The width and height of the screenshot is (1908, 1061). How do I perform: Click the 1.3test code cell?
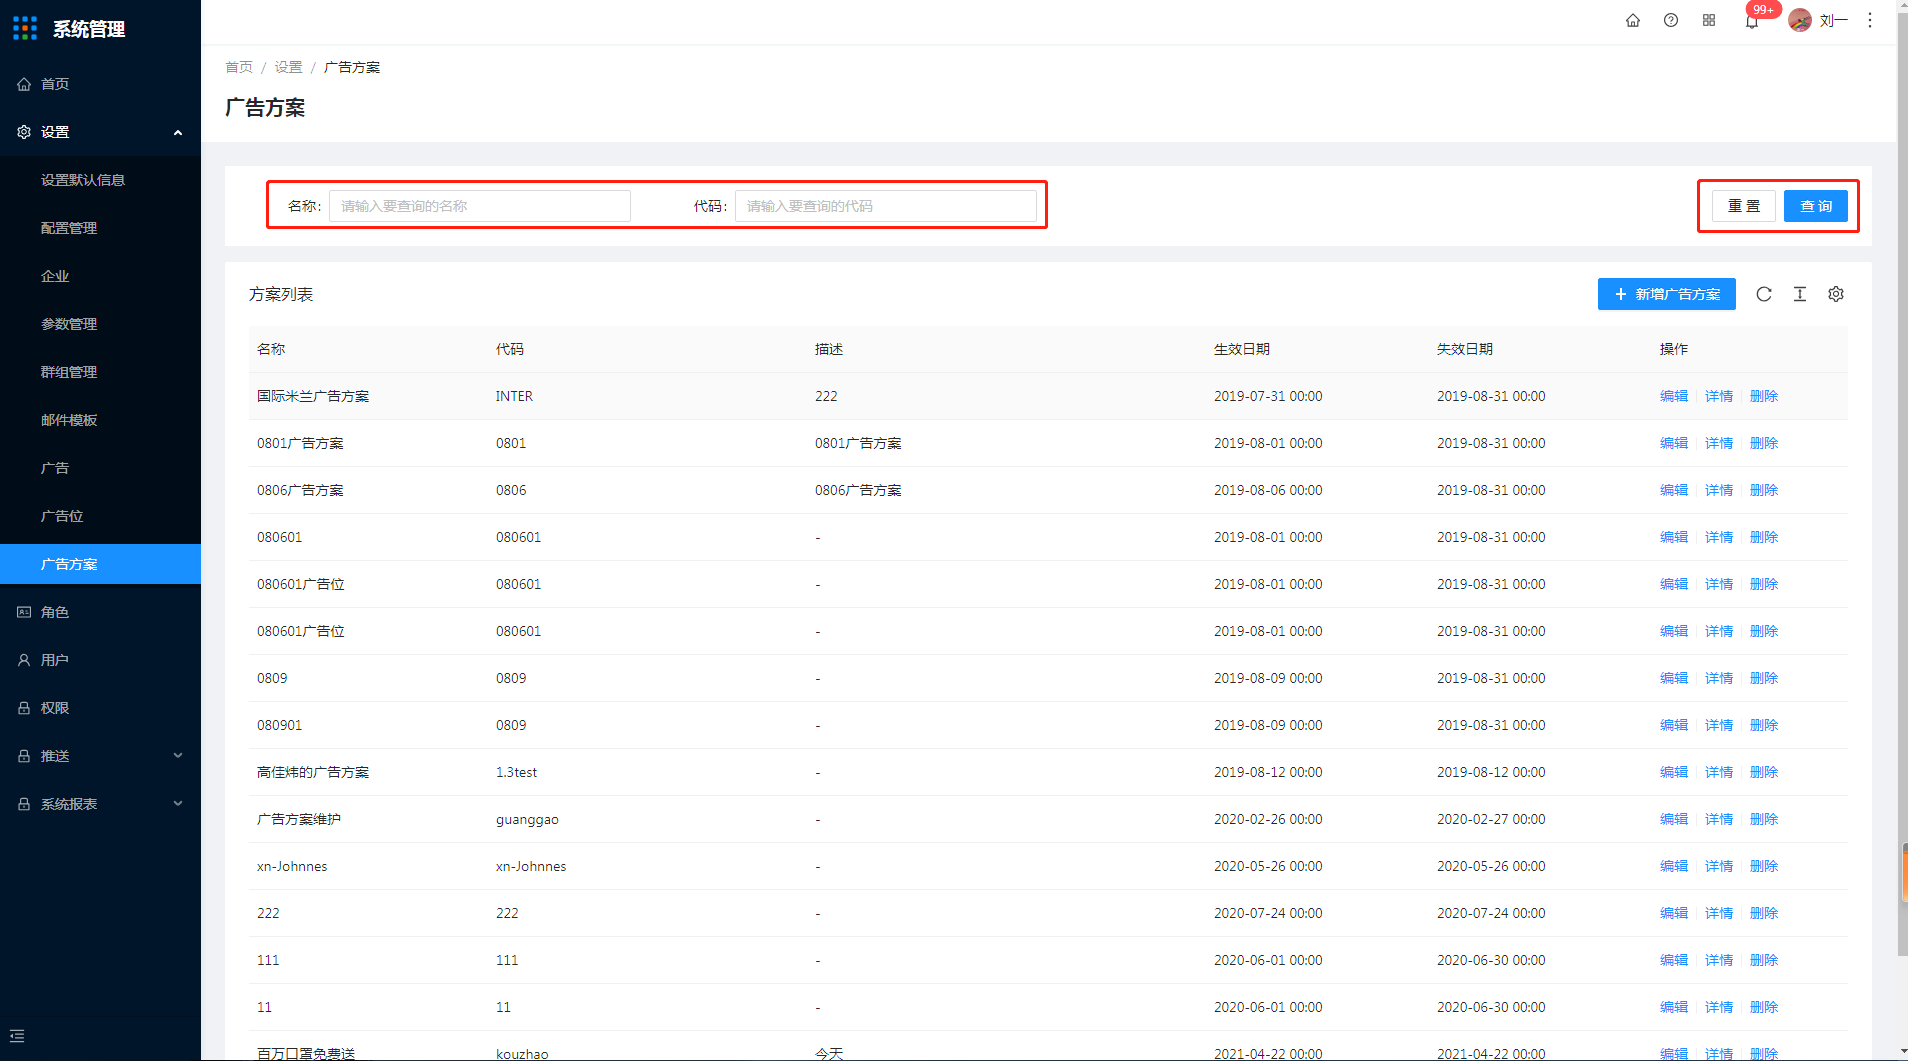pyautogui.click(x=516, y=772)
